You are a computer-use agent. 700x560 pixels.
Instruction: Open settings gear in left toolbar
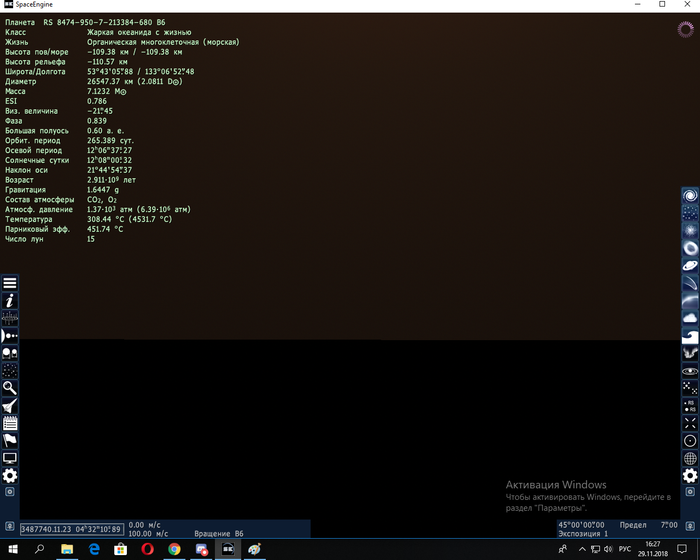(x=10, y=475)
